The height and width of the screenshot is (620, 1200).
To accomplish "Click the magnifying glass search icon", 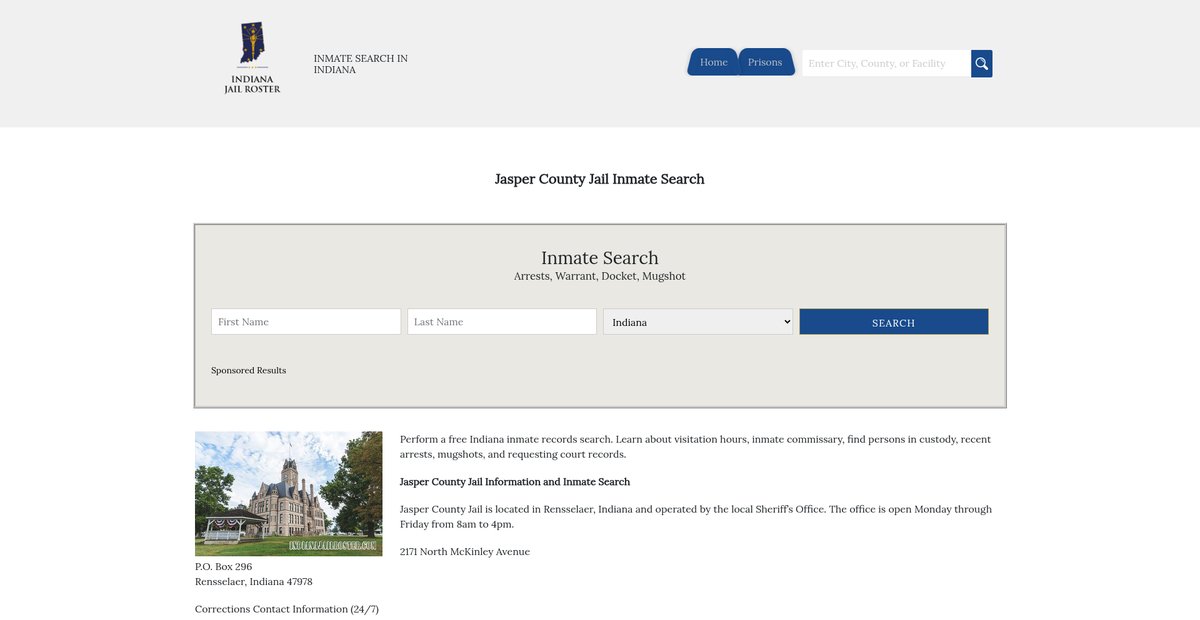I will coord(981,64).
